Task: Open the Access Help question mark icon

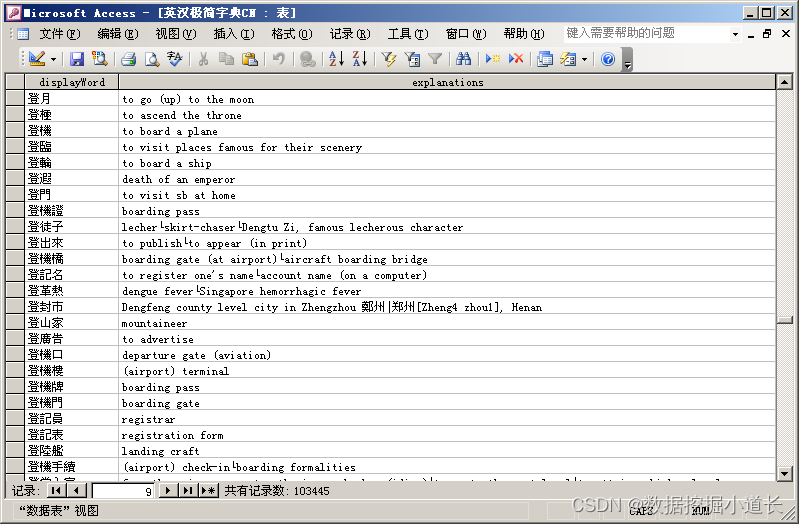Action: (x=607, y=59)
